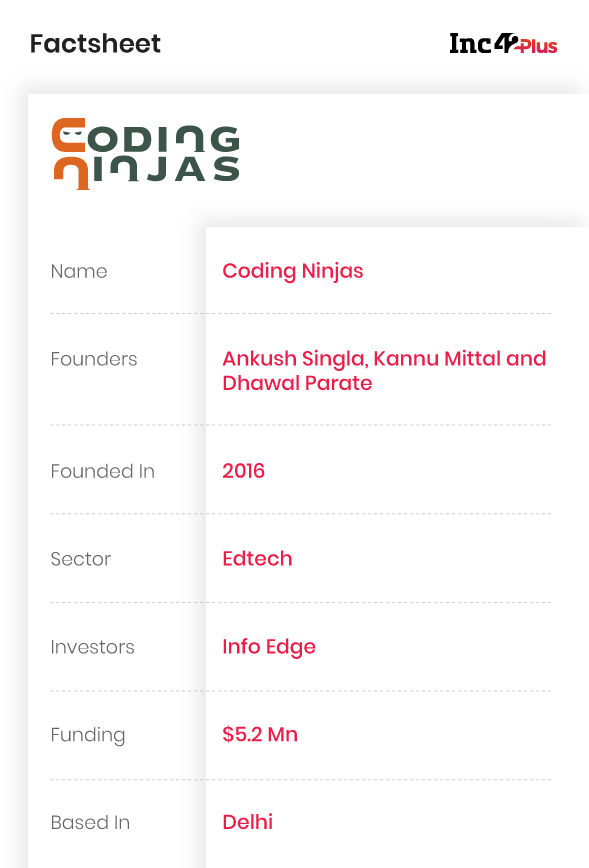Click the Edtech sector value
This screenshot has height=868, width=589.
(x=257, y=559)
